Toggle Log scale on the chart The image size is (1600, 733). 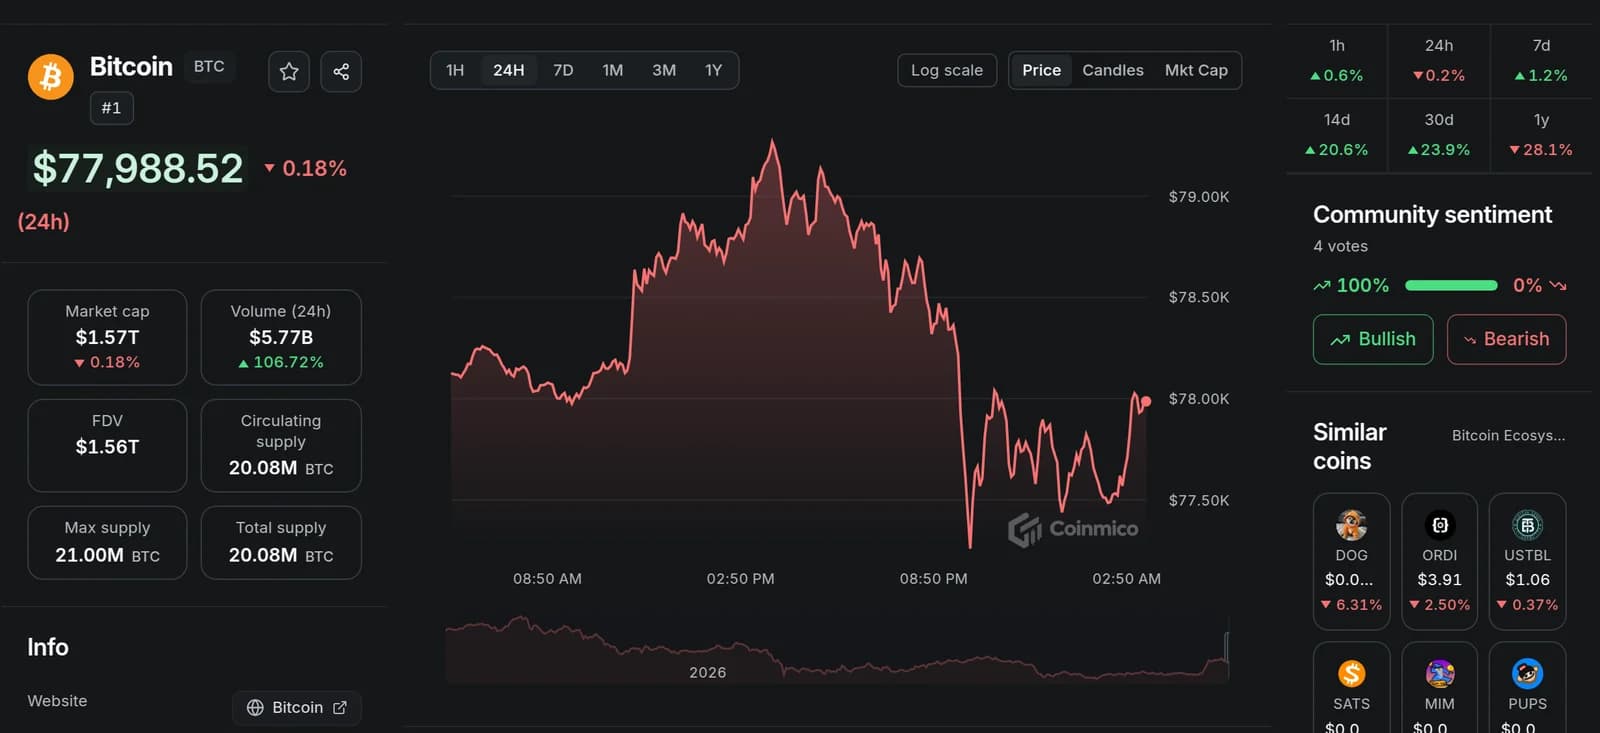coord(947,70)
